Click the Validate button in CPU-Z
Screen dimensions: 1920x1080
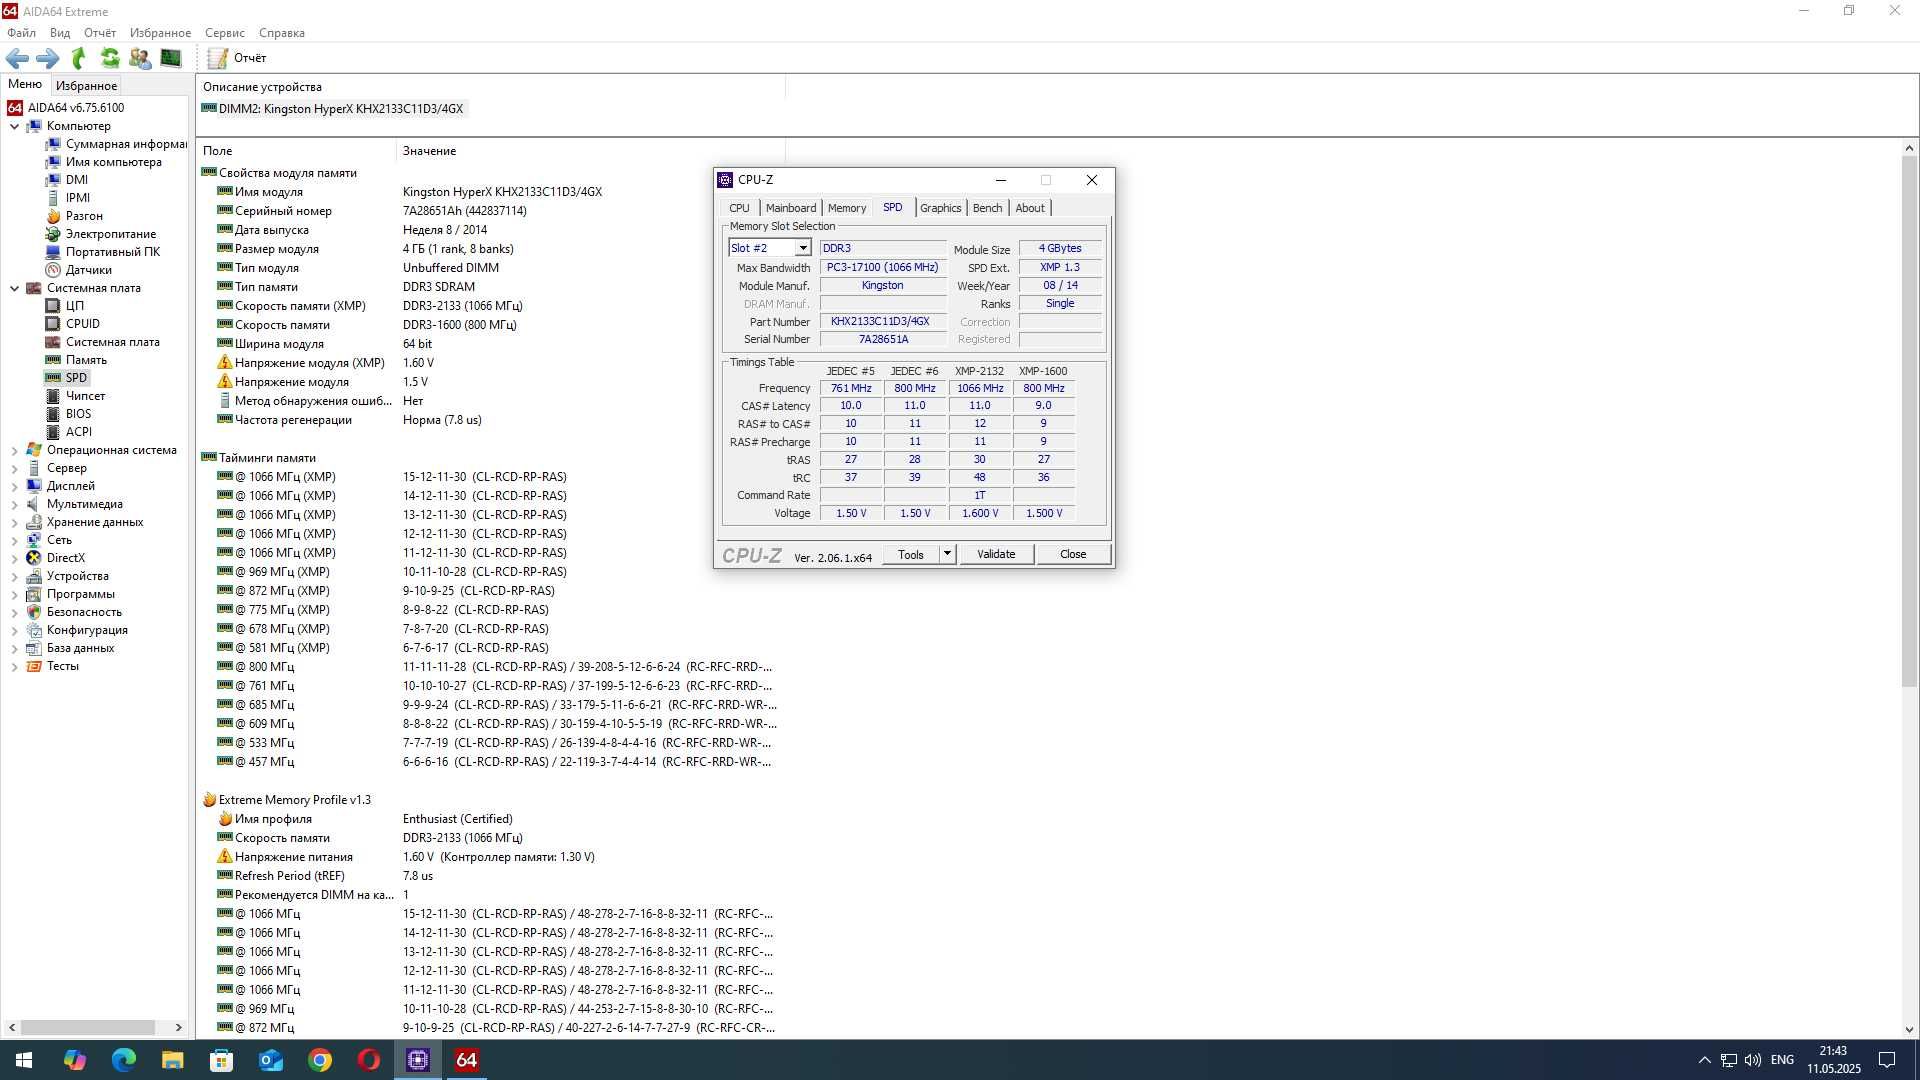point(996,554)
